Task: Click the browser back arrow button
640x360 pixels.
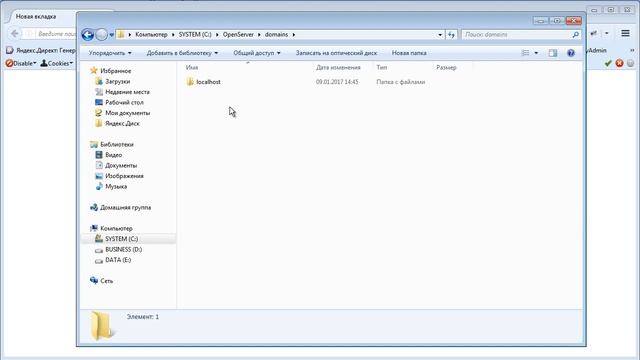Action: [x=15, y=34]
